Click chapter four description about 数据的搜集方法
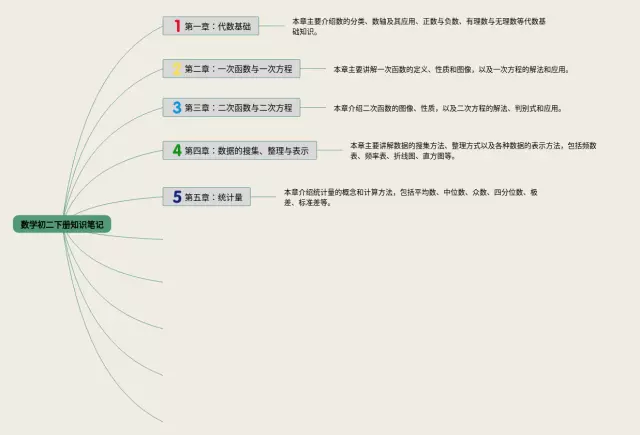This screenshot has height=435, width=640. (x=473, y=151)
